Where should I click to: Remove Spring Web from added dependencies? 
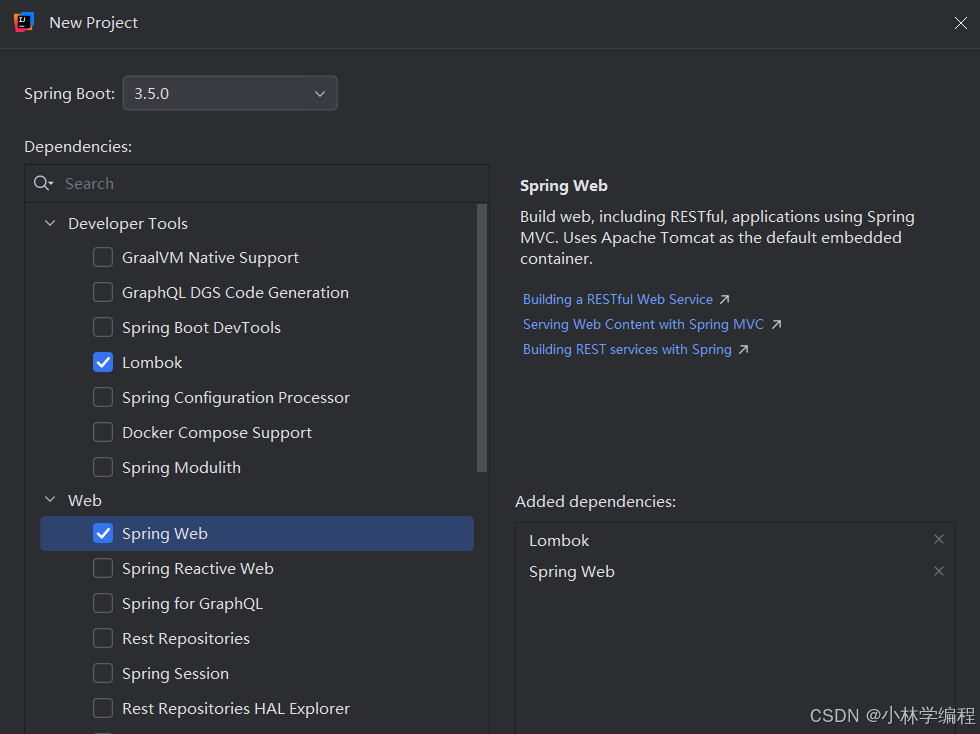938,571
